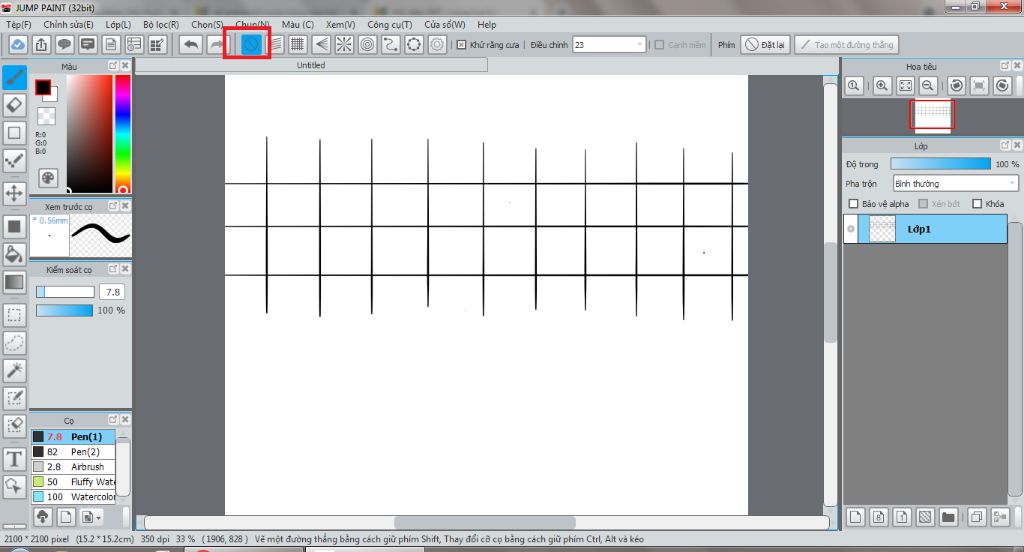1024x552 pixels.
Task: Enable the vanishing point snap guide
Action: point(321,44)
